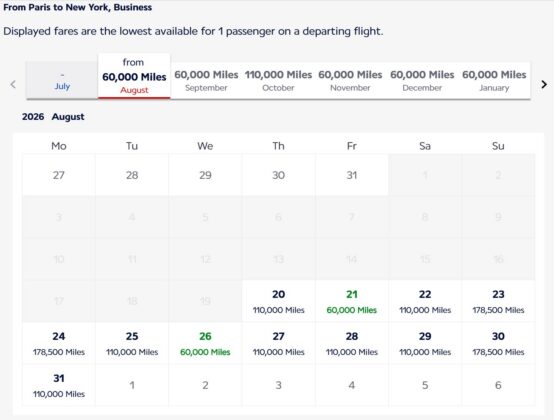Click July 31 date cell
554x420 pixels.
pos(352,175)
